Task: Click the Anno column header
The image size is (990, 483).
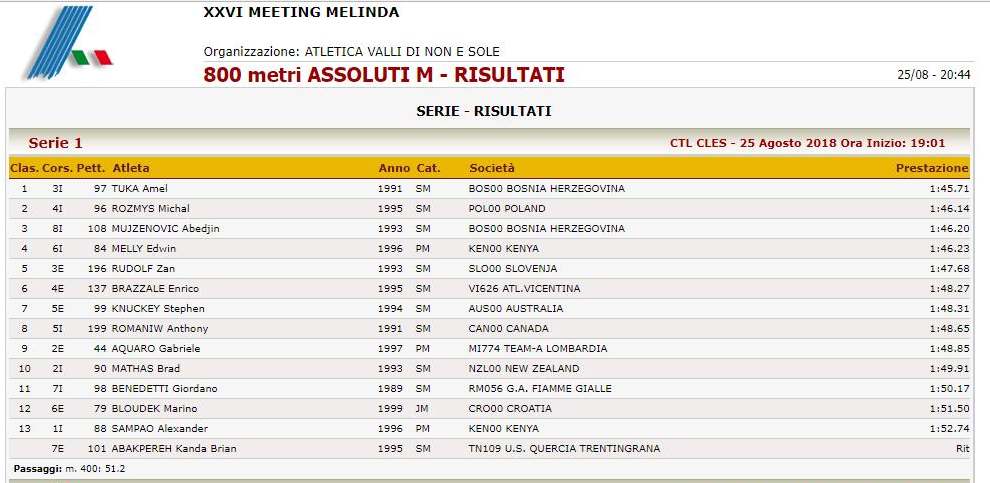Action: 393,168
